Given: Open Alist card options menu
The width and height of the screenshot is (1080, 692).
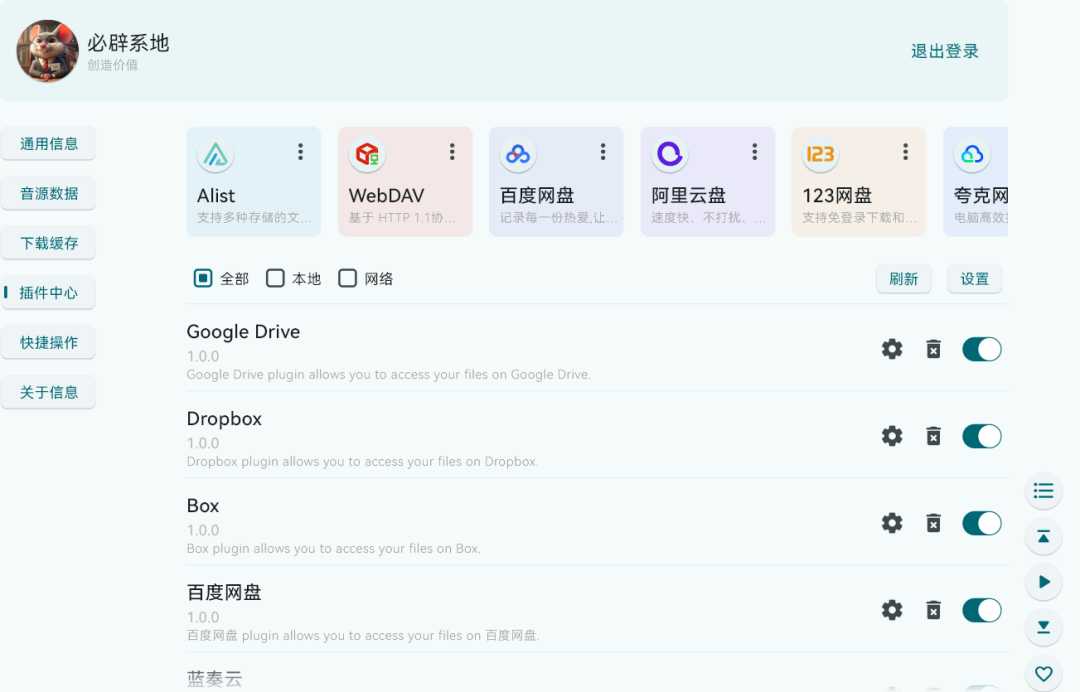Looking at the screenshot, I should tap(300, 151).
